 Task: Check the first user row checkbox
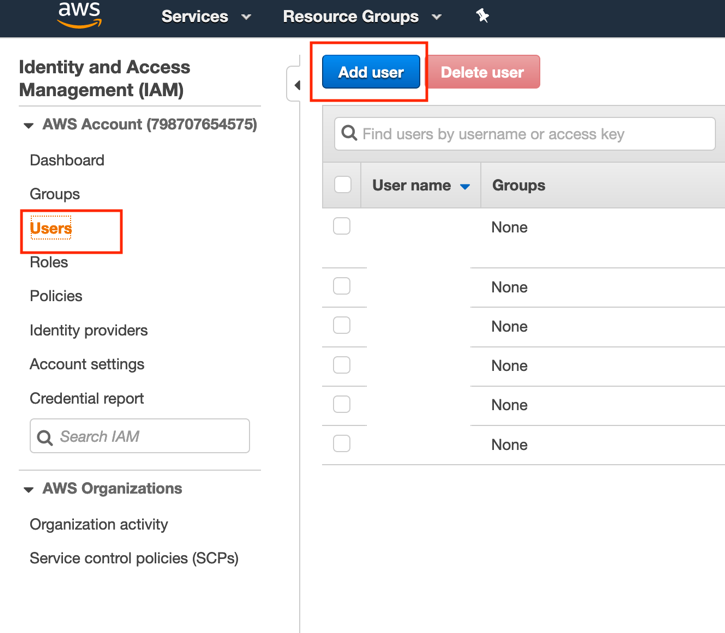(342, 226)
